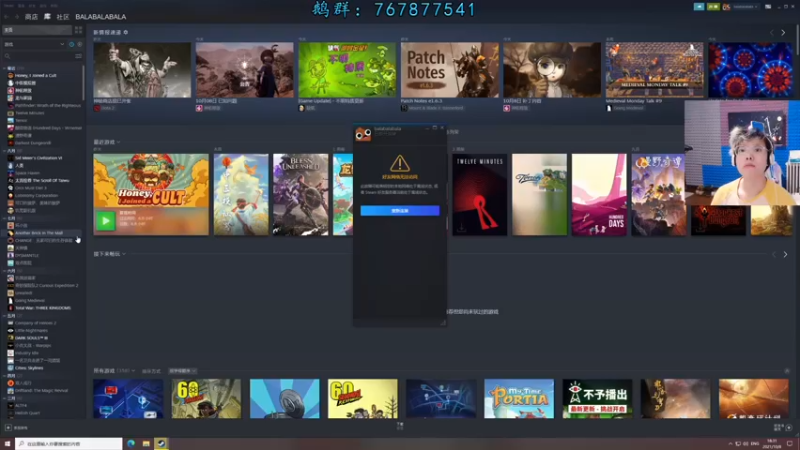Click the library Home button in sidebar
This screenshot has height=450, width=800.
pos(37,30)
